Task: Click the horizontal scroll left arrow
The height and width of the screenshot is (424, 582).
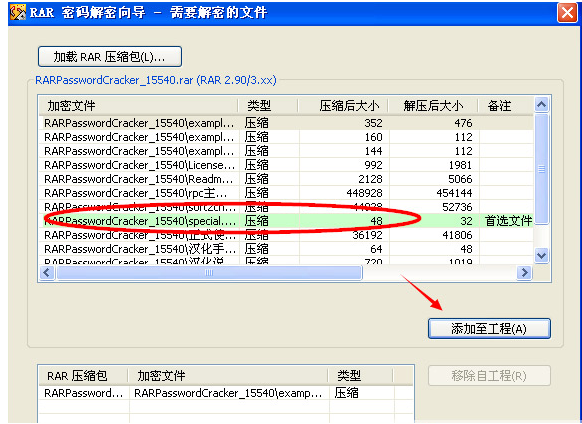Action: (x=47, y=273)
